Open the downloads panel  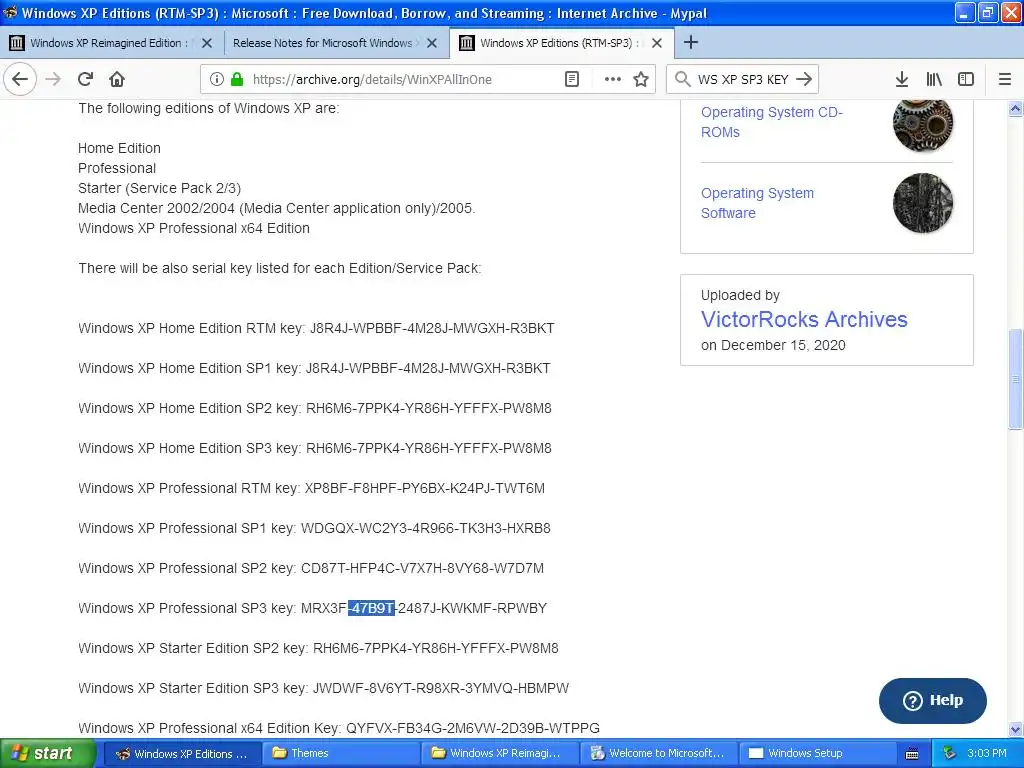click(901, 79)
